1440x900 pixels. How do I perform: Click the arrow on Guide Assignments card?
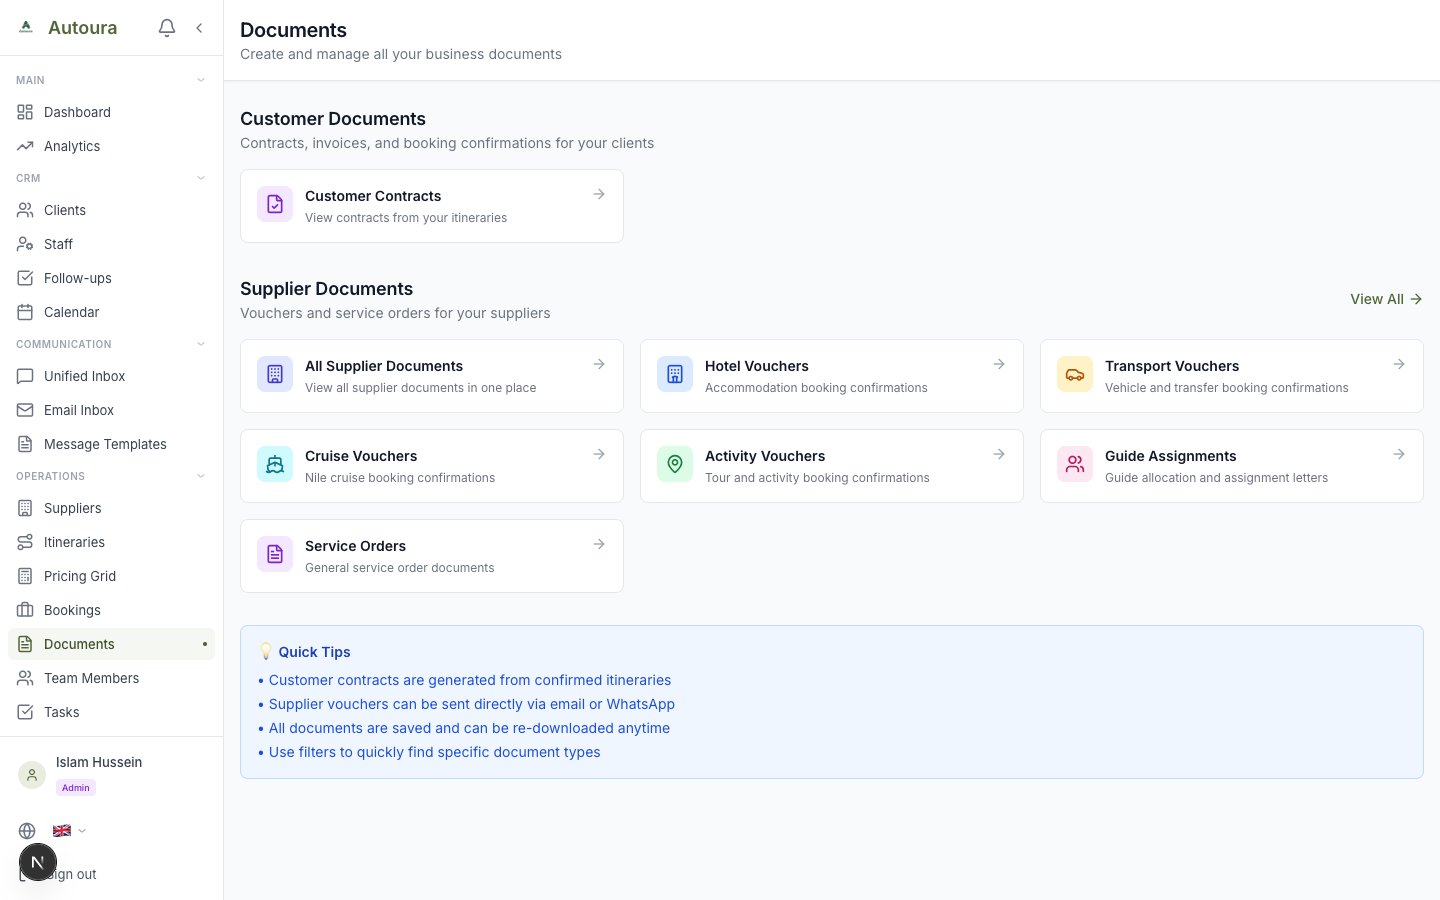(1399, 454)
